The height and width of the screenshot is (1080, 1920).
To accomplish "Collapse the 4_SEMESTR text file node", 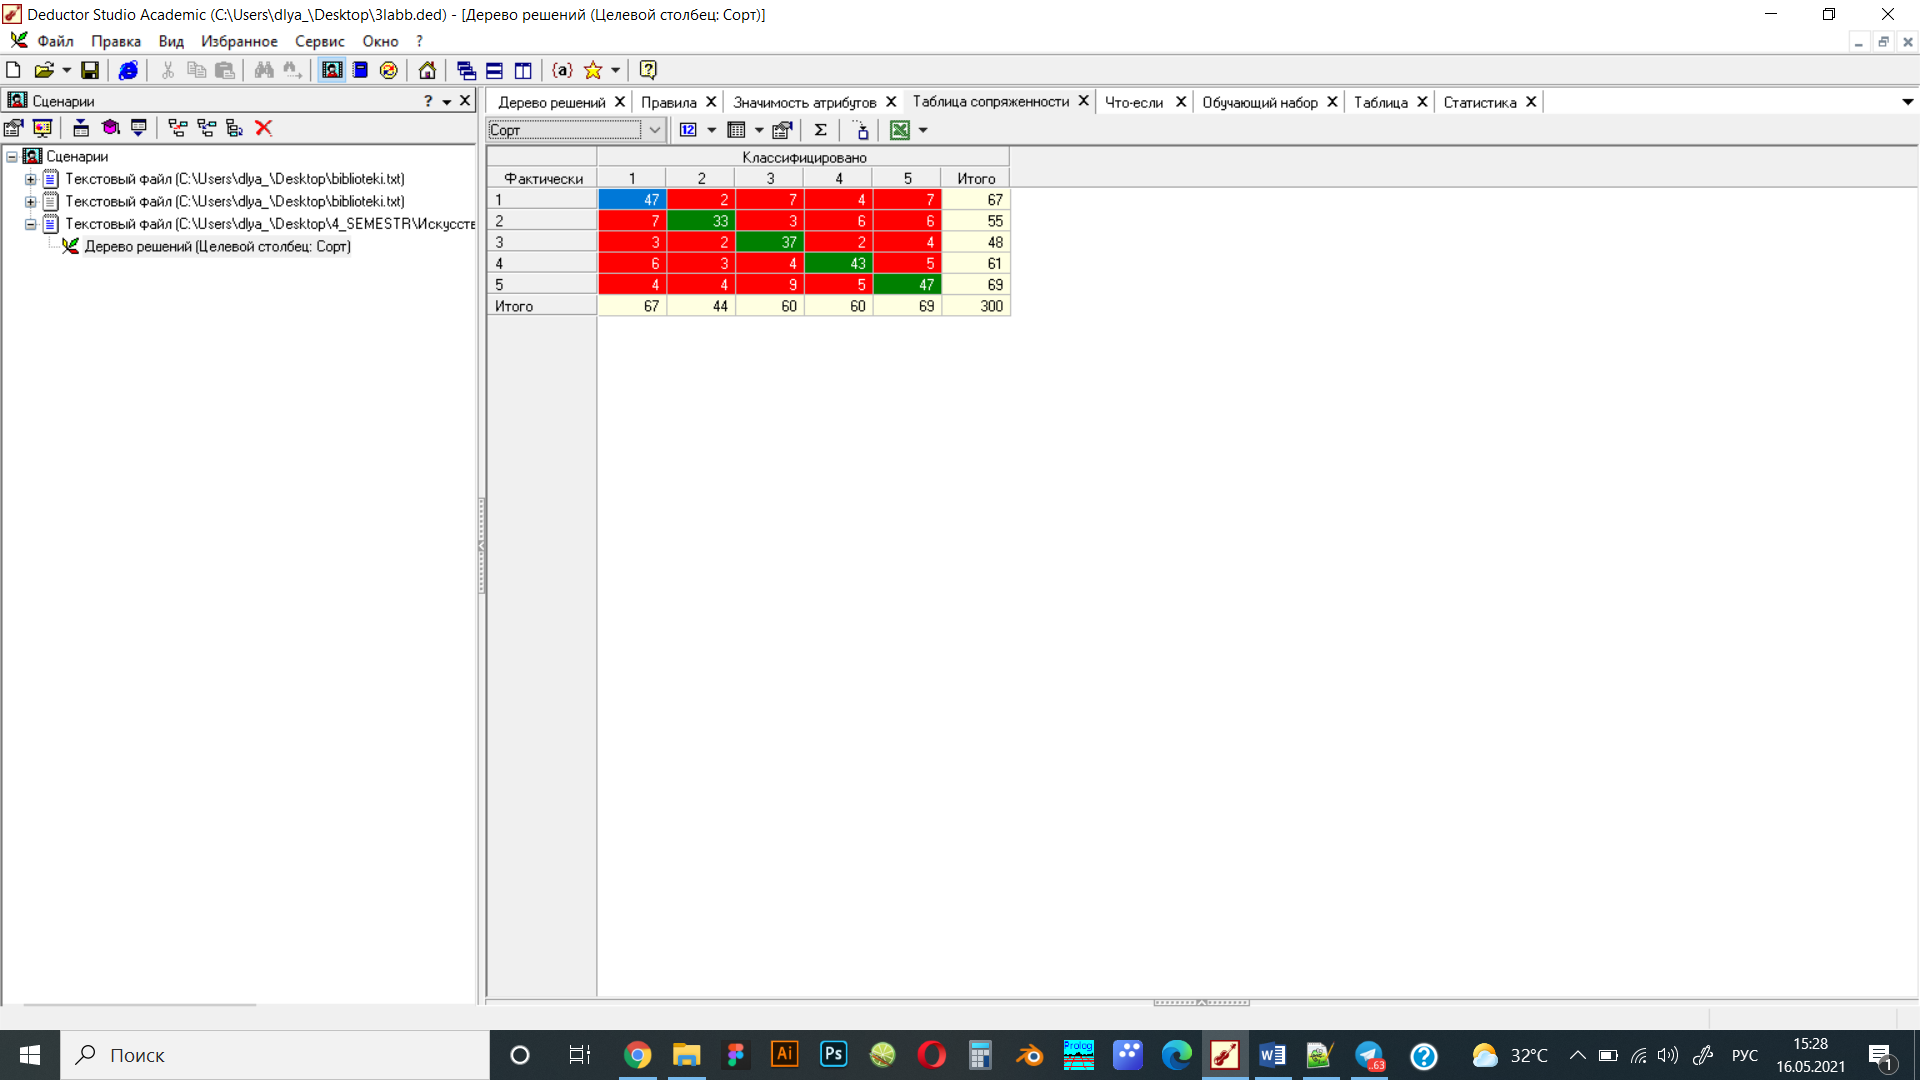I will [x=31, y=225].
